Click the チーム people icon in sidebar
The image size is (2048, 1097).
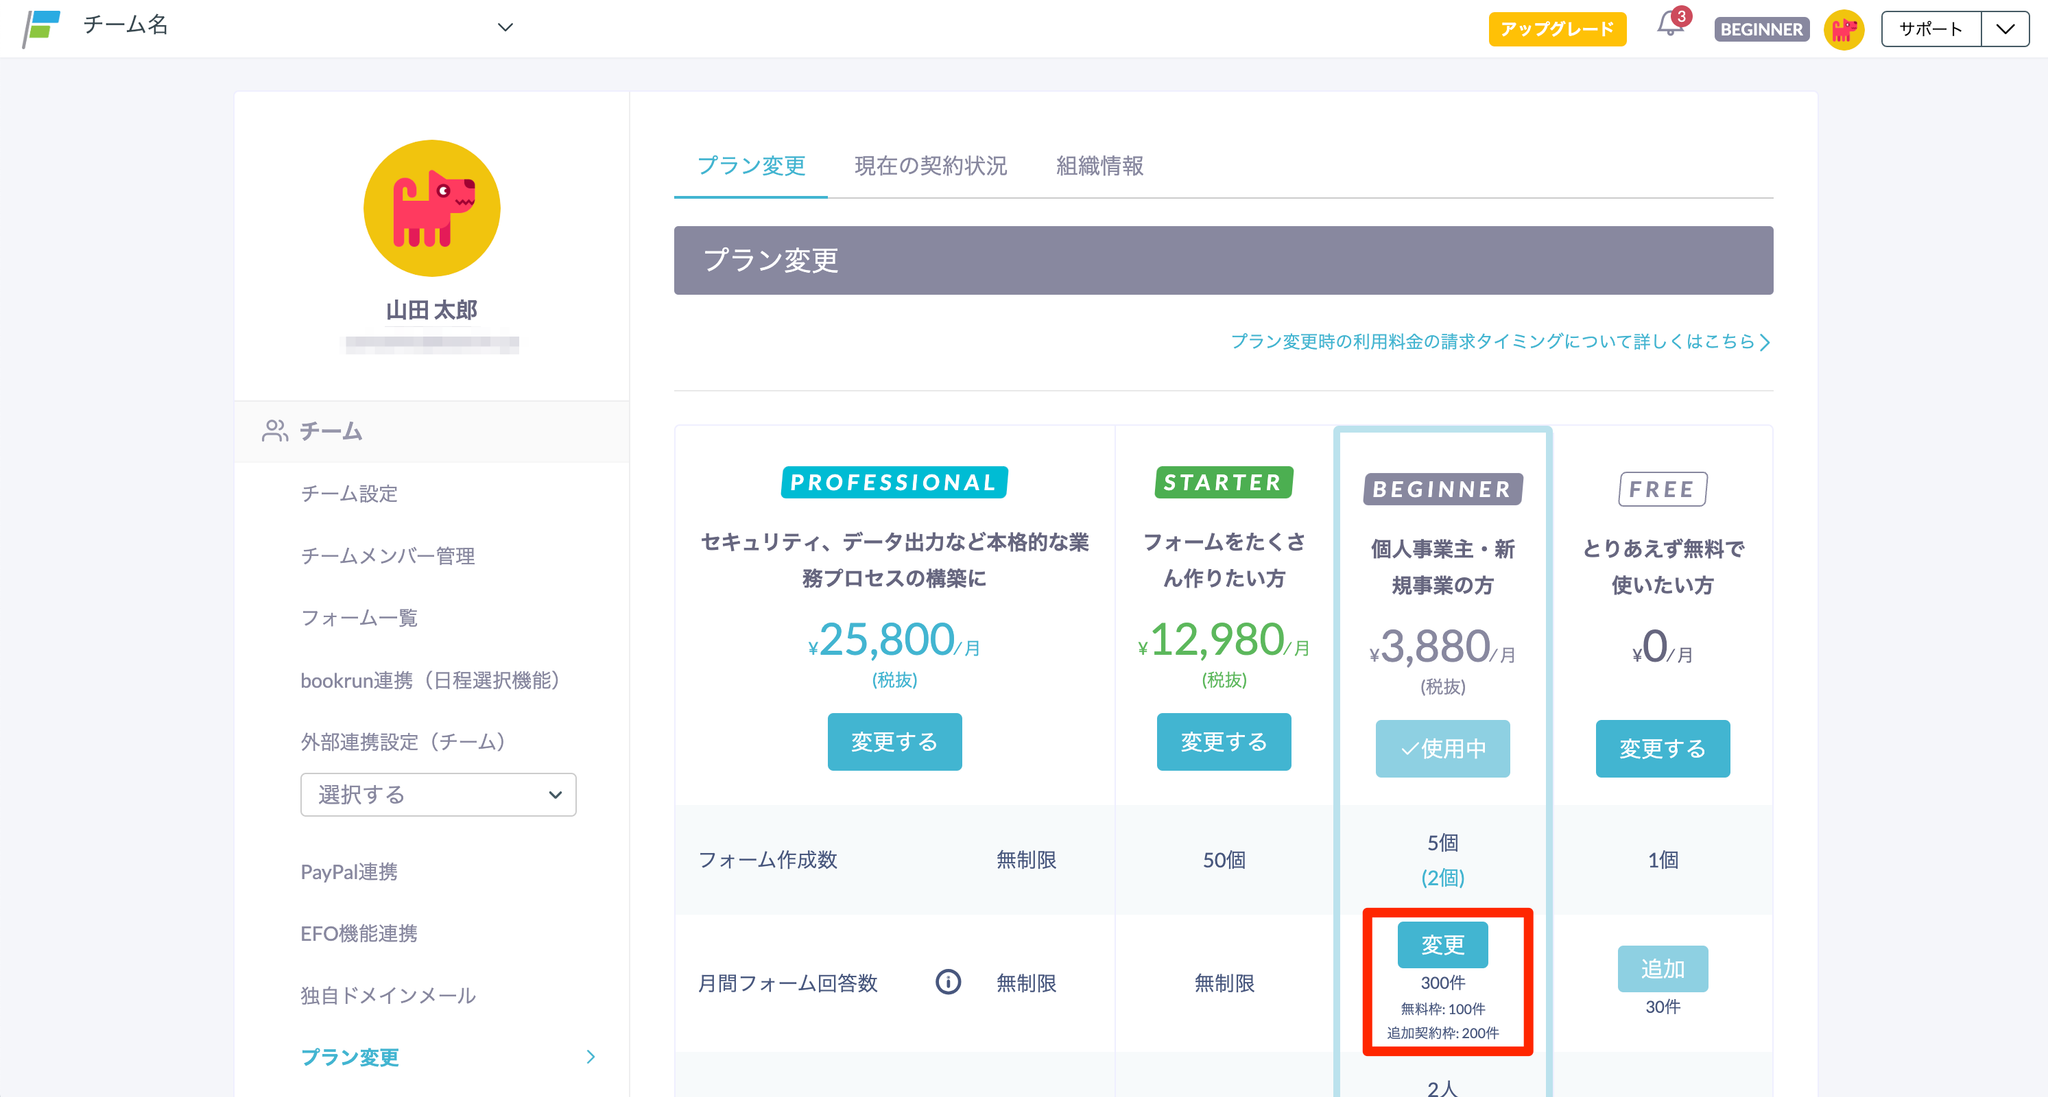pos(275,431)
